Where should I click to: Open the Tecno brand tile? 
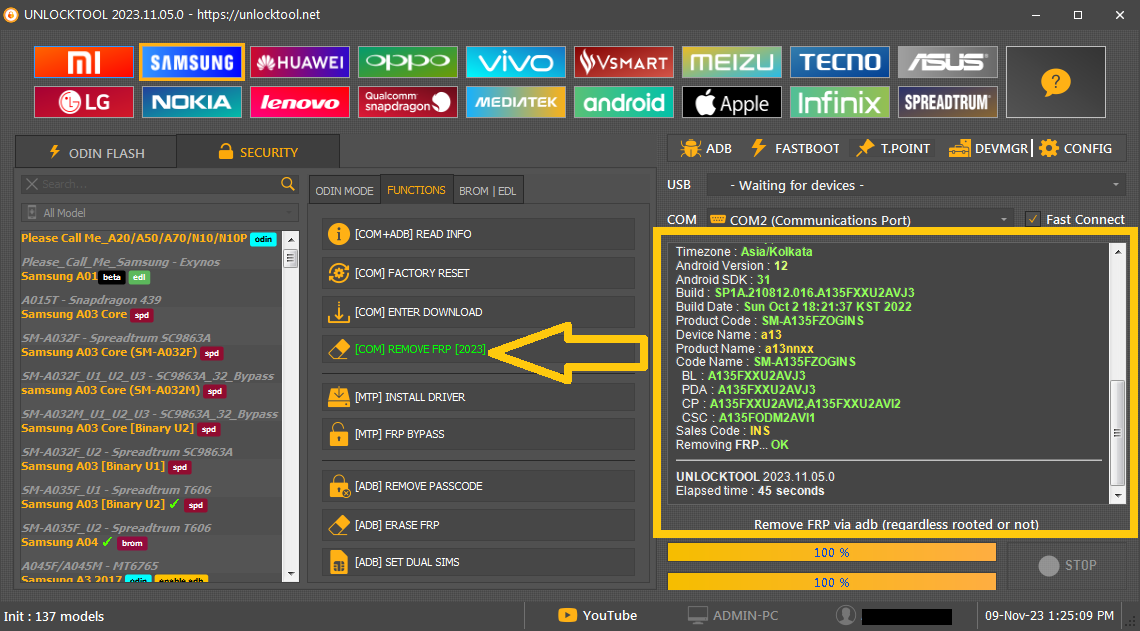pyautogui.click(x=840, y=62)
